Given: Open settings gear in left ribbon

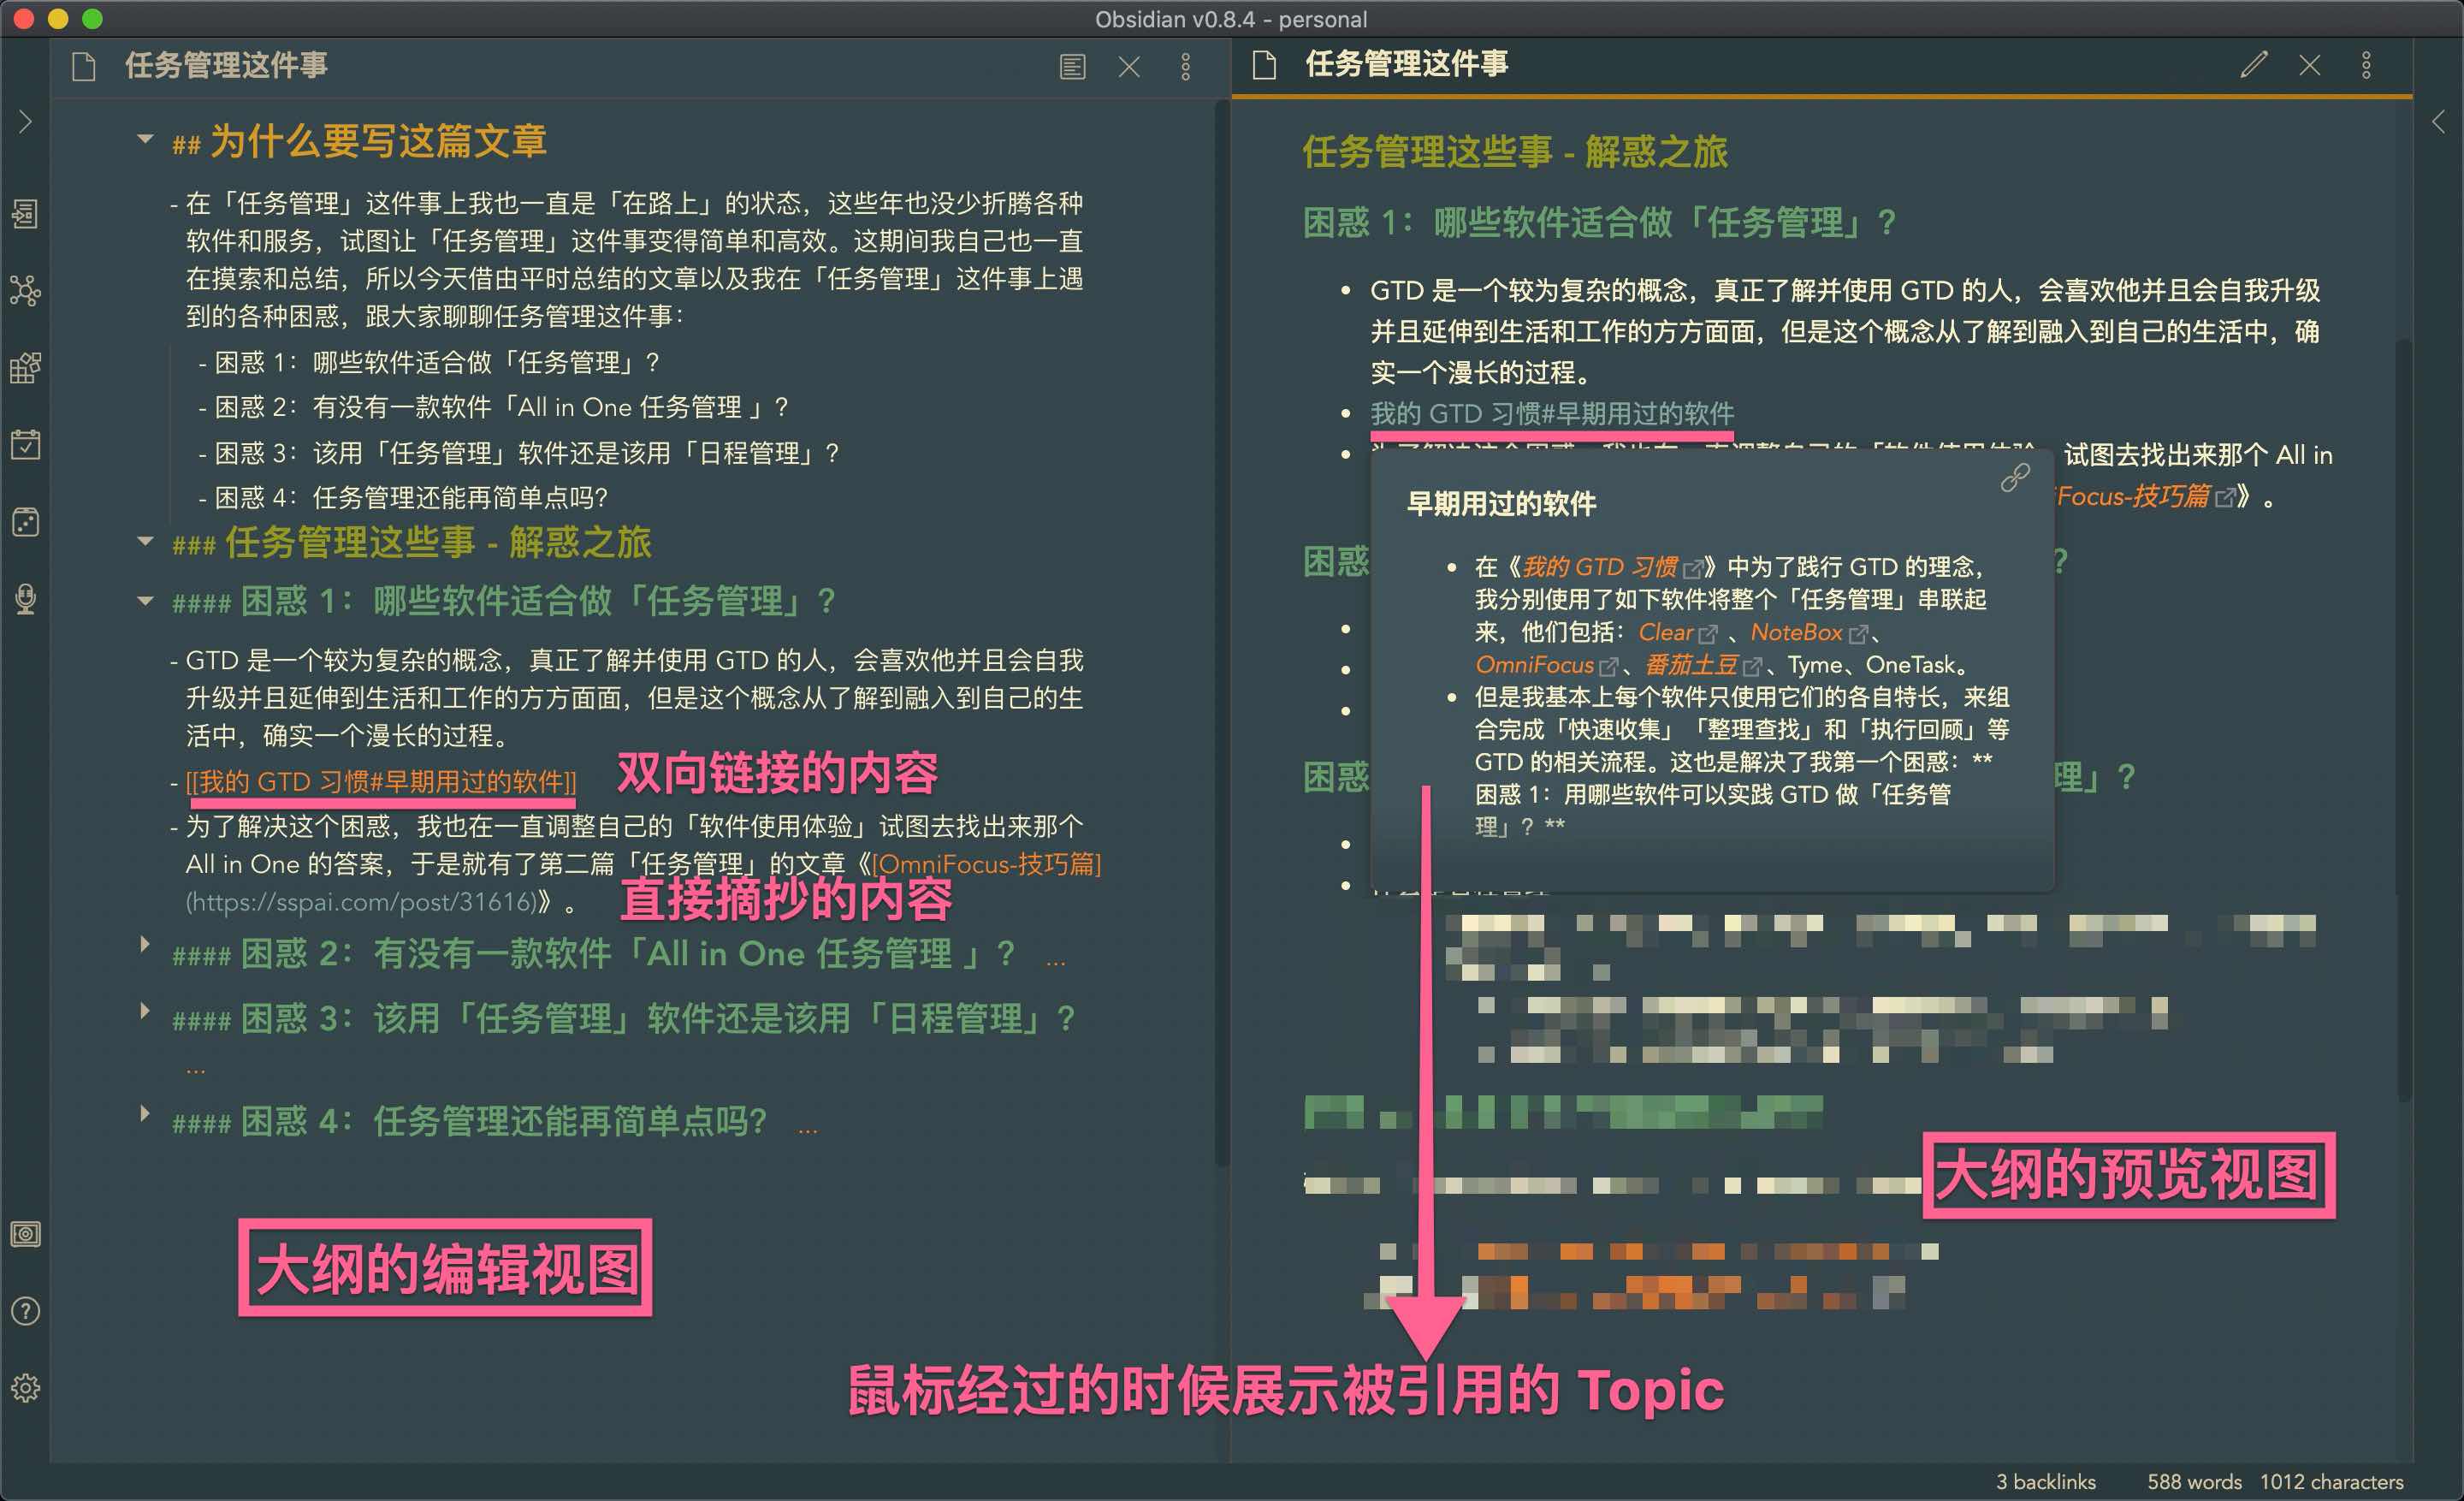Looking at the screenshot, I should tap(26, 1388).
